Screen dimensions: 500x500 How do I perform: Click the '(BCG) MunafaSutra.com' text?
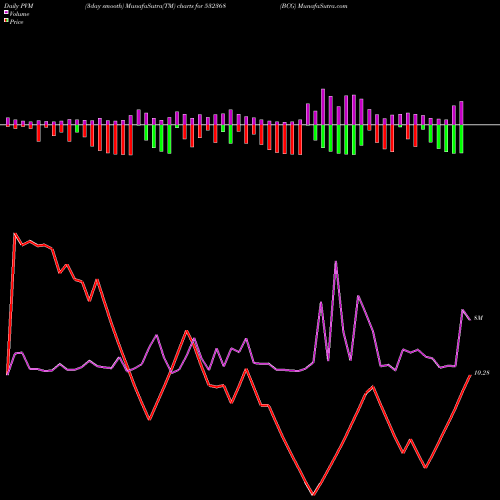[314, 6]
